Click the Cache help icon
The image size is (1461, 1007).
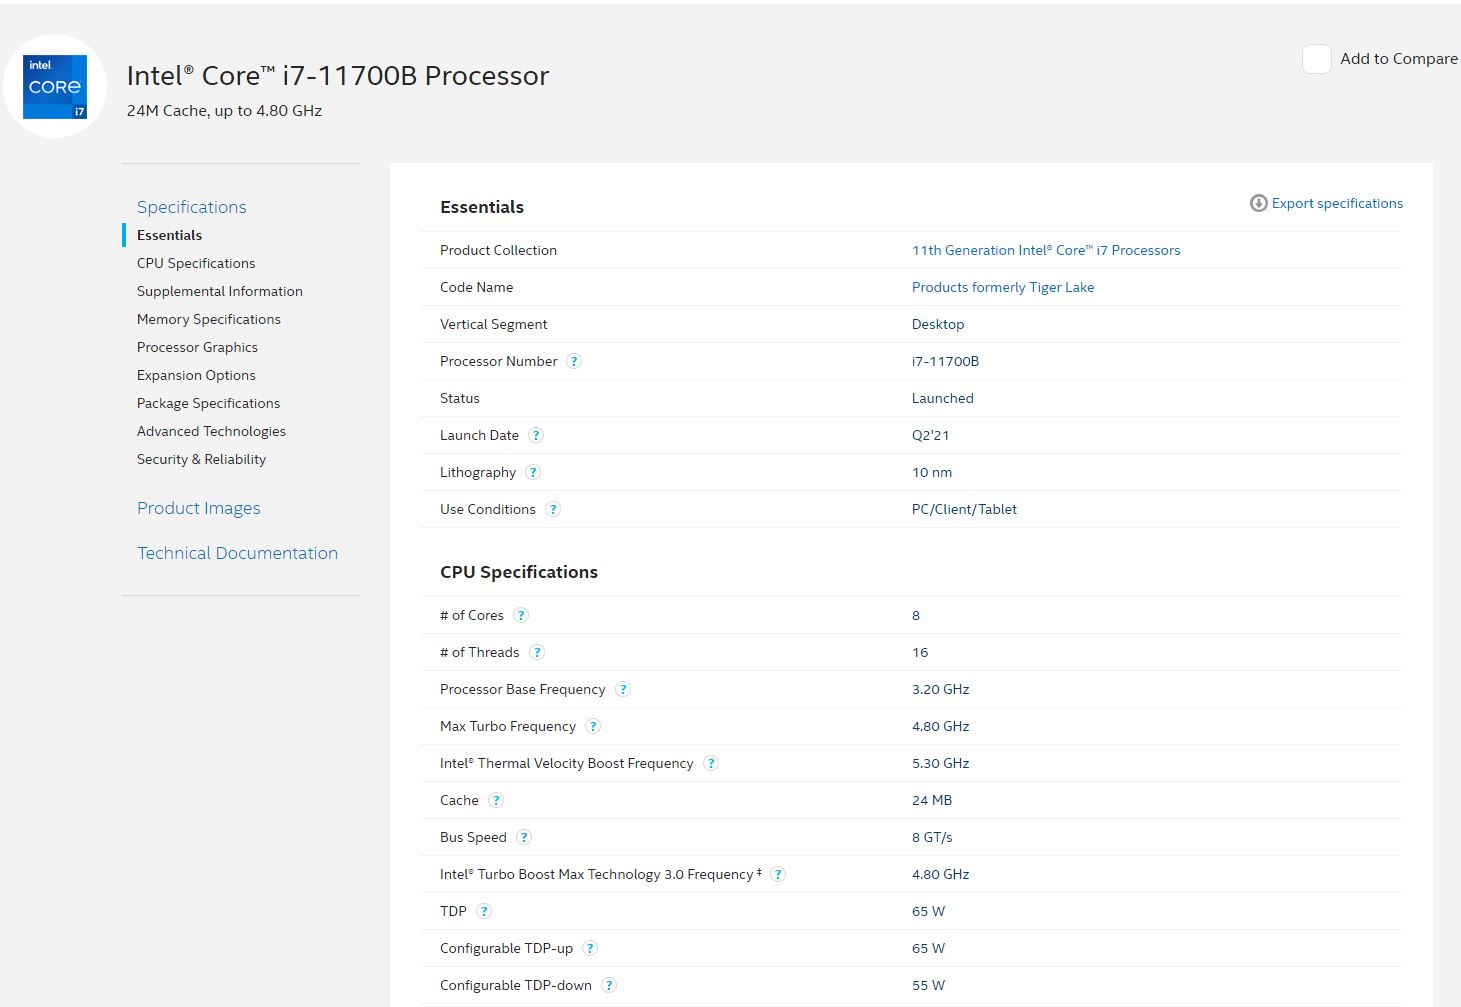pos(496,800)
